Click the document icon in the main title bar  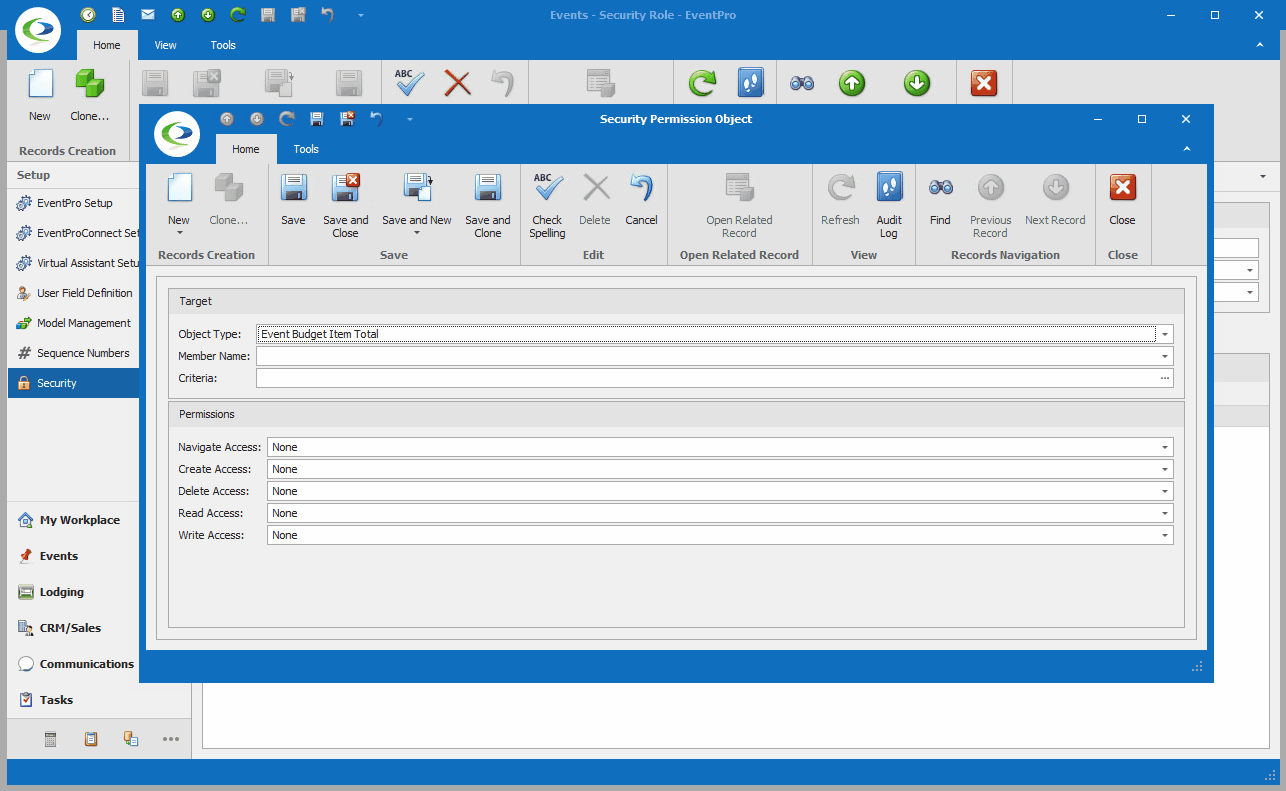pos(118,15)
